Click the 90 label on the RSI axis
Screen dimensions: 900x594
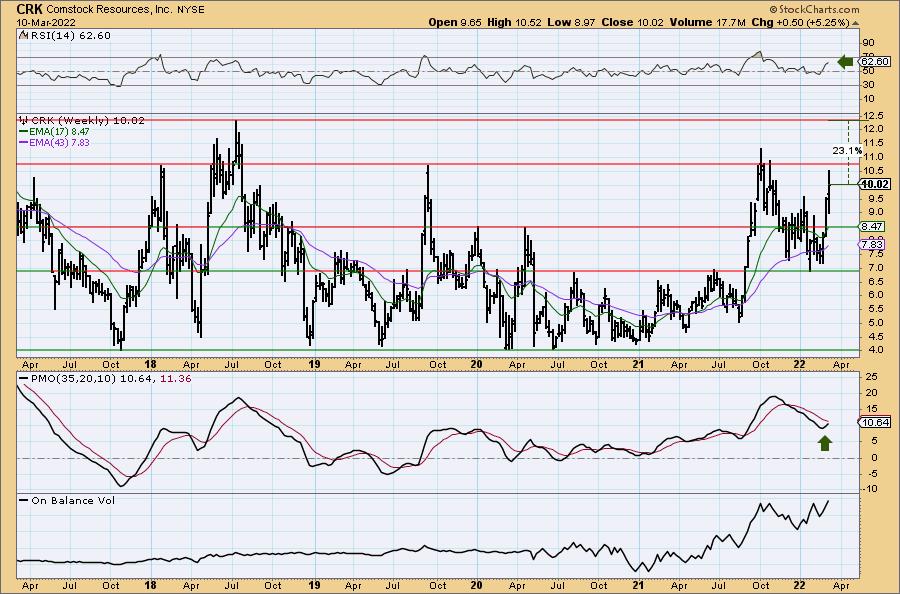point(868,43)
